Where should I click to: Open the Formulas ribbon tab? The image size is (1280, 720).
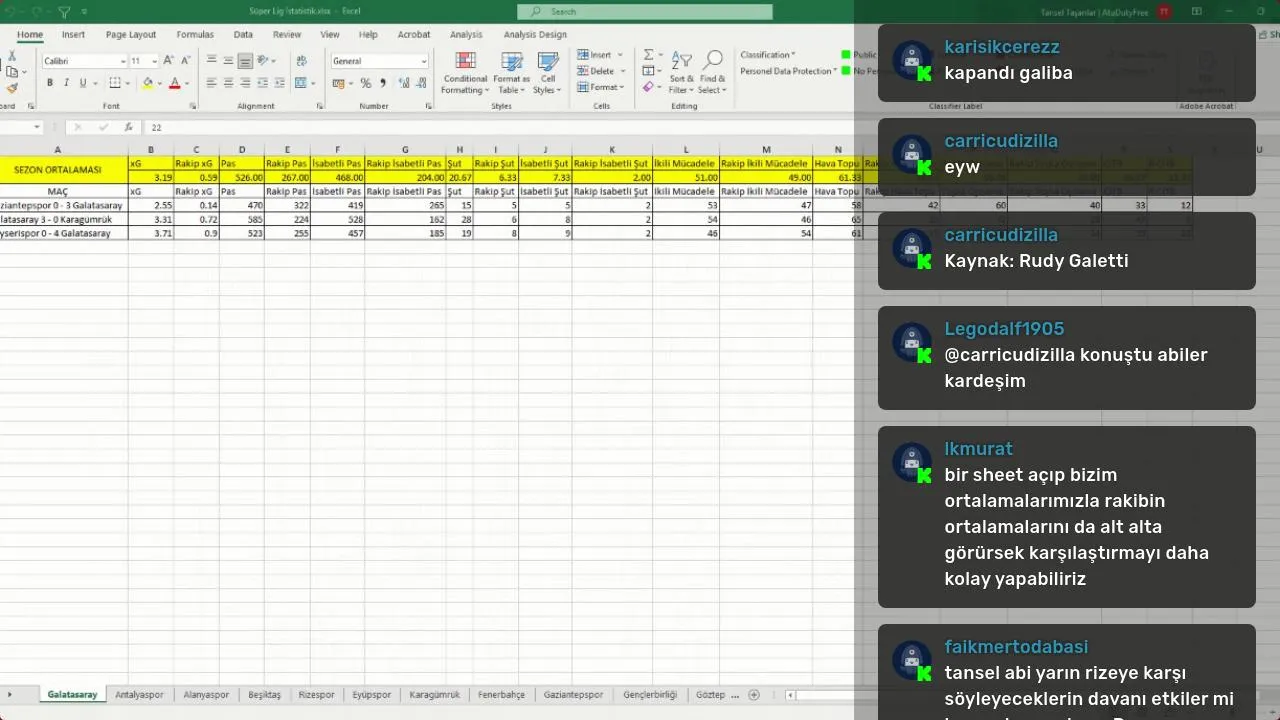click(195, 34)
